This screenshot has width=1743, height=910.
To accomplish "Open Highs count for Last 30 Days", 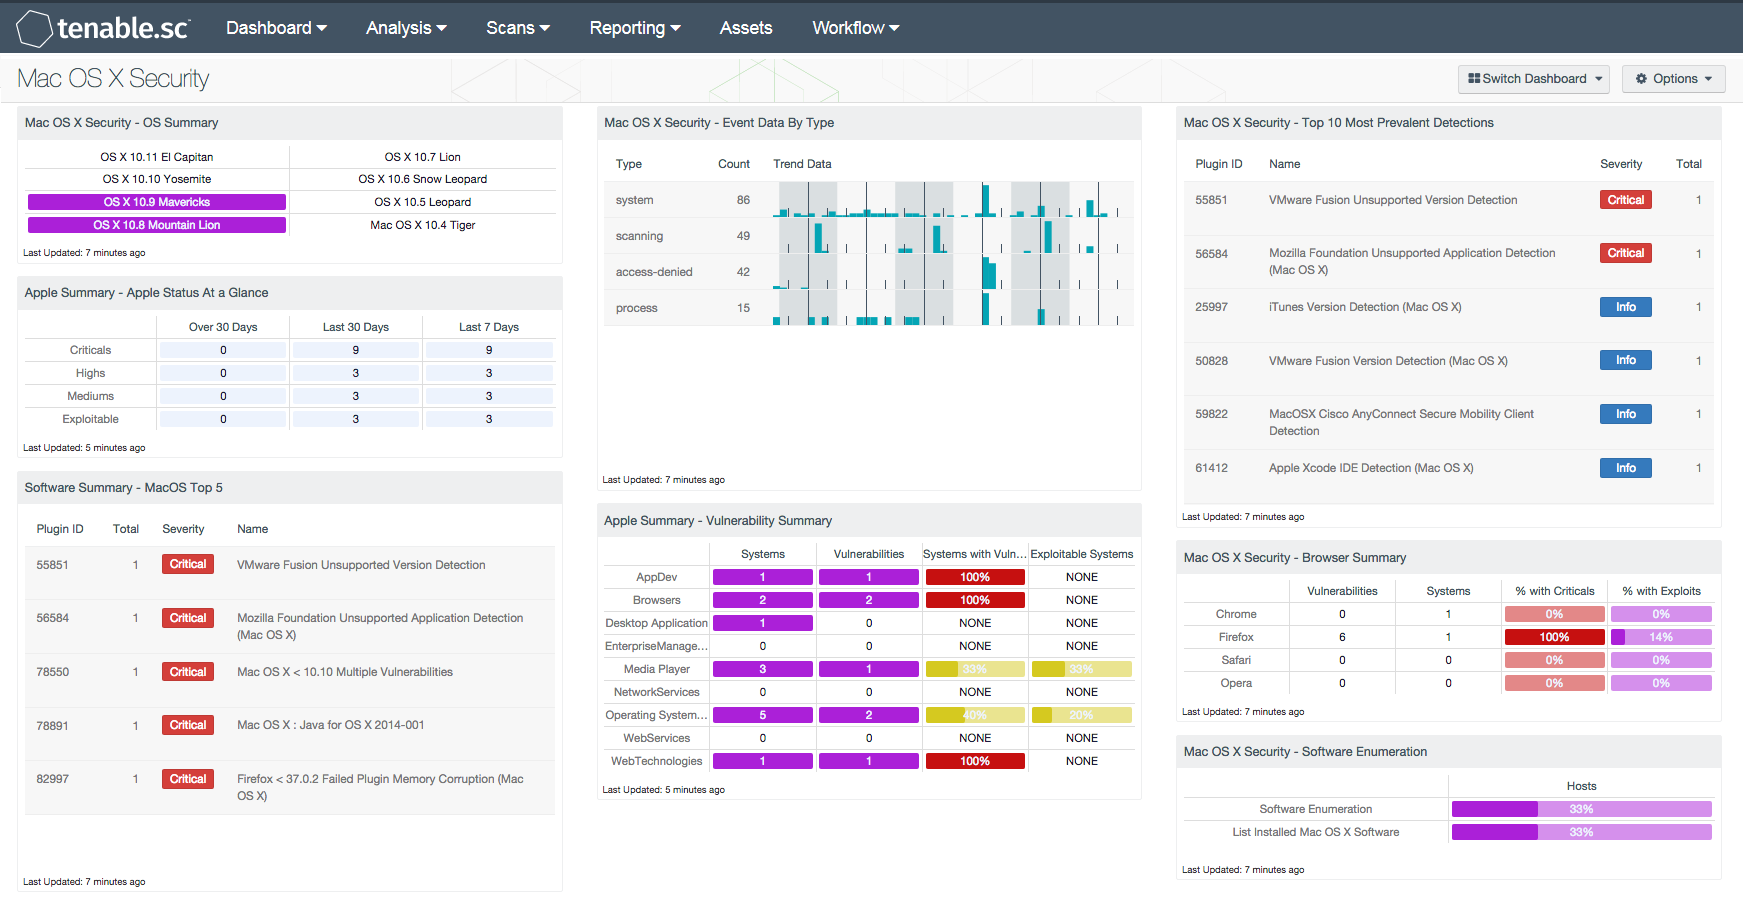I will click(x=356, y=373).
